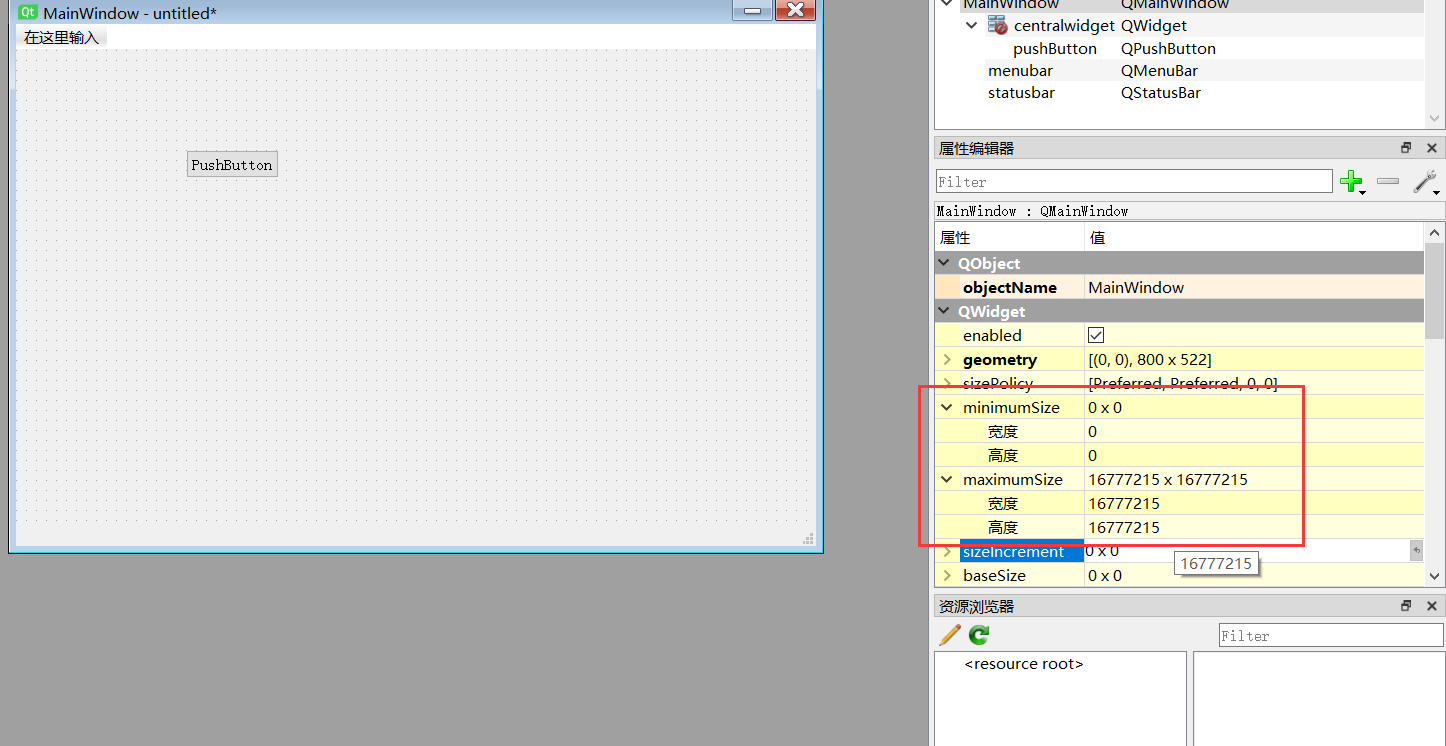The width and height of the screenshot is (1446, 746).
Task: Select menubar in the object inspector
Action: 1020,70
